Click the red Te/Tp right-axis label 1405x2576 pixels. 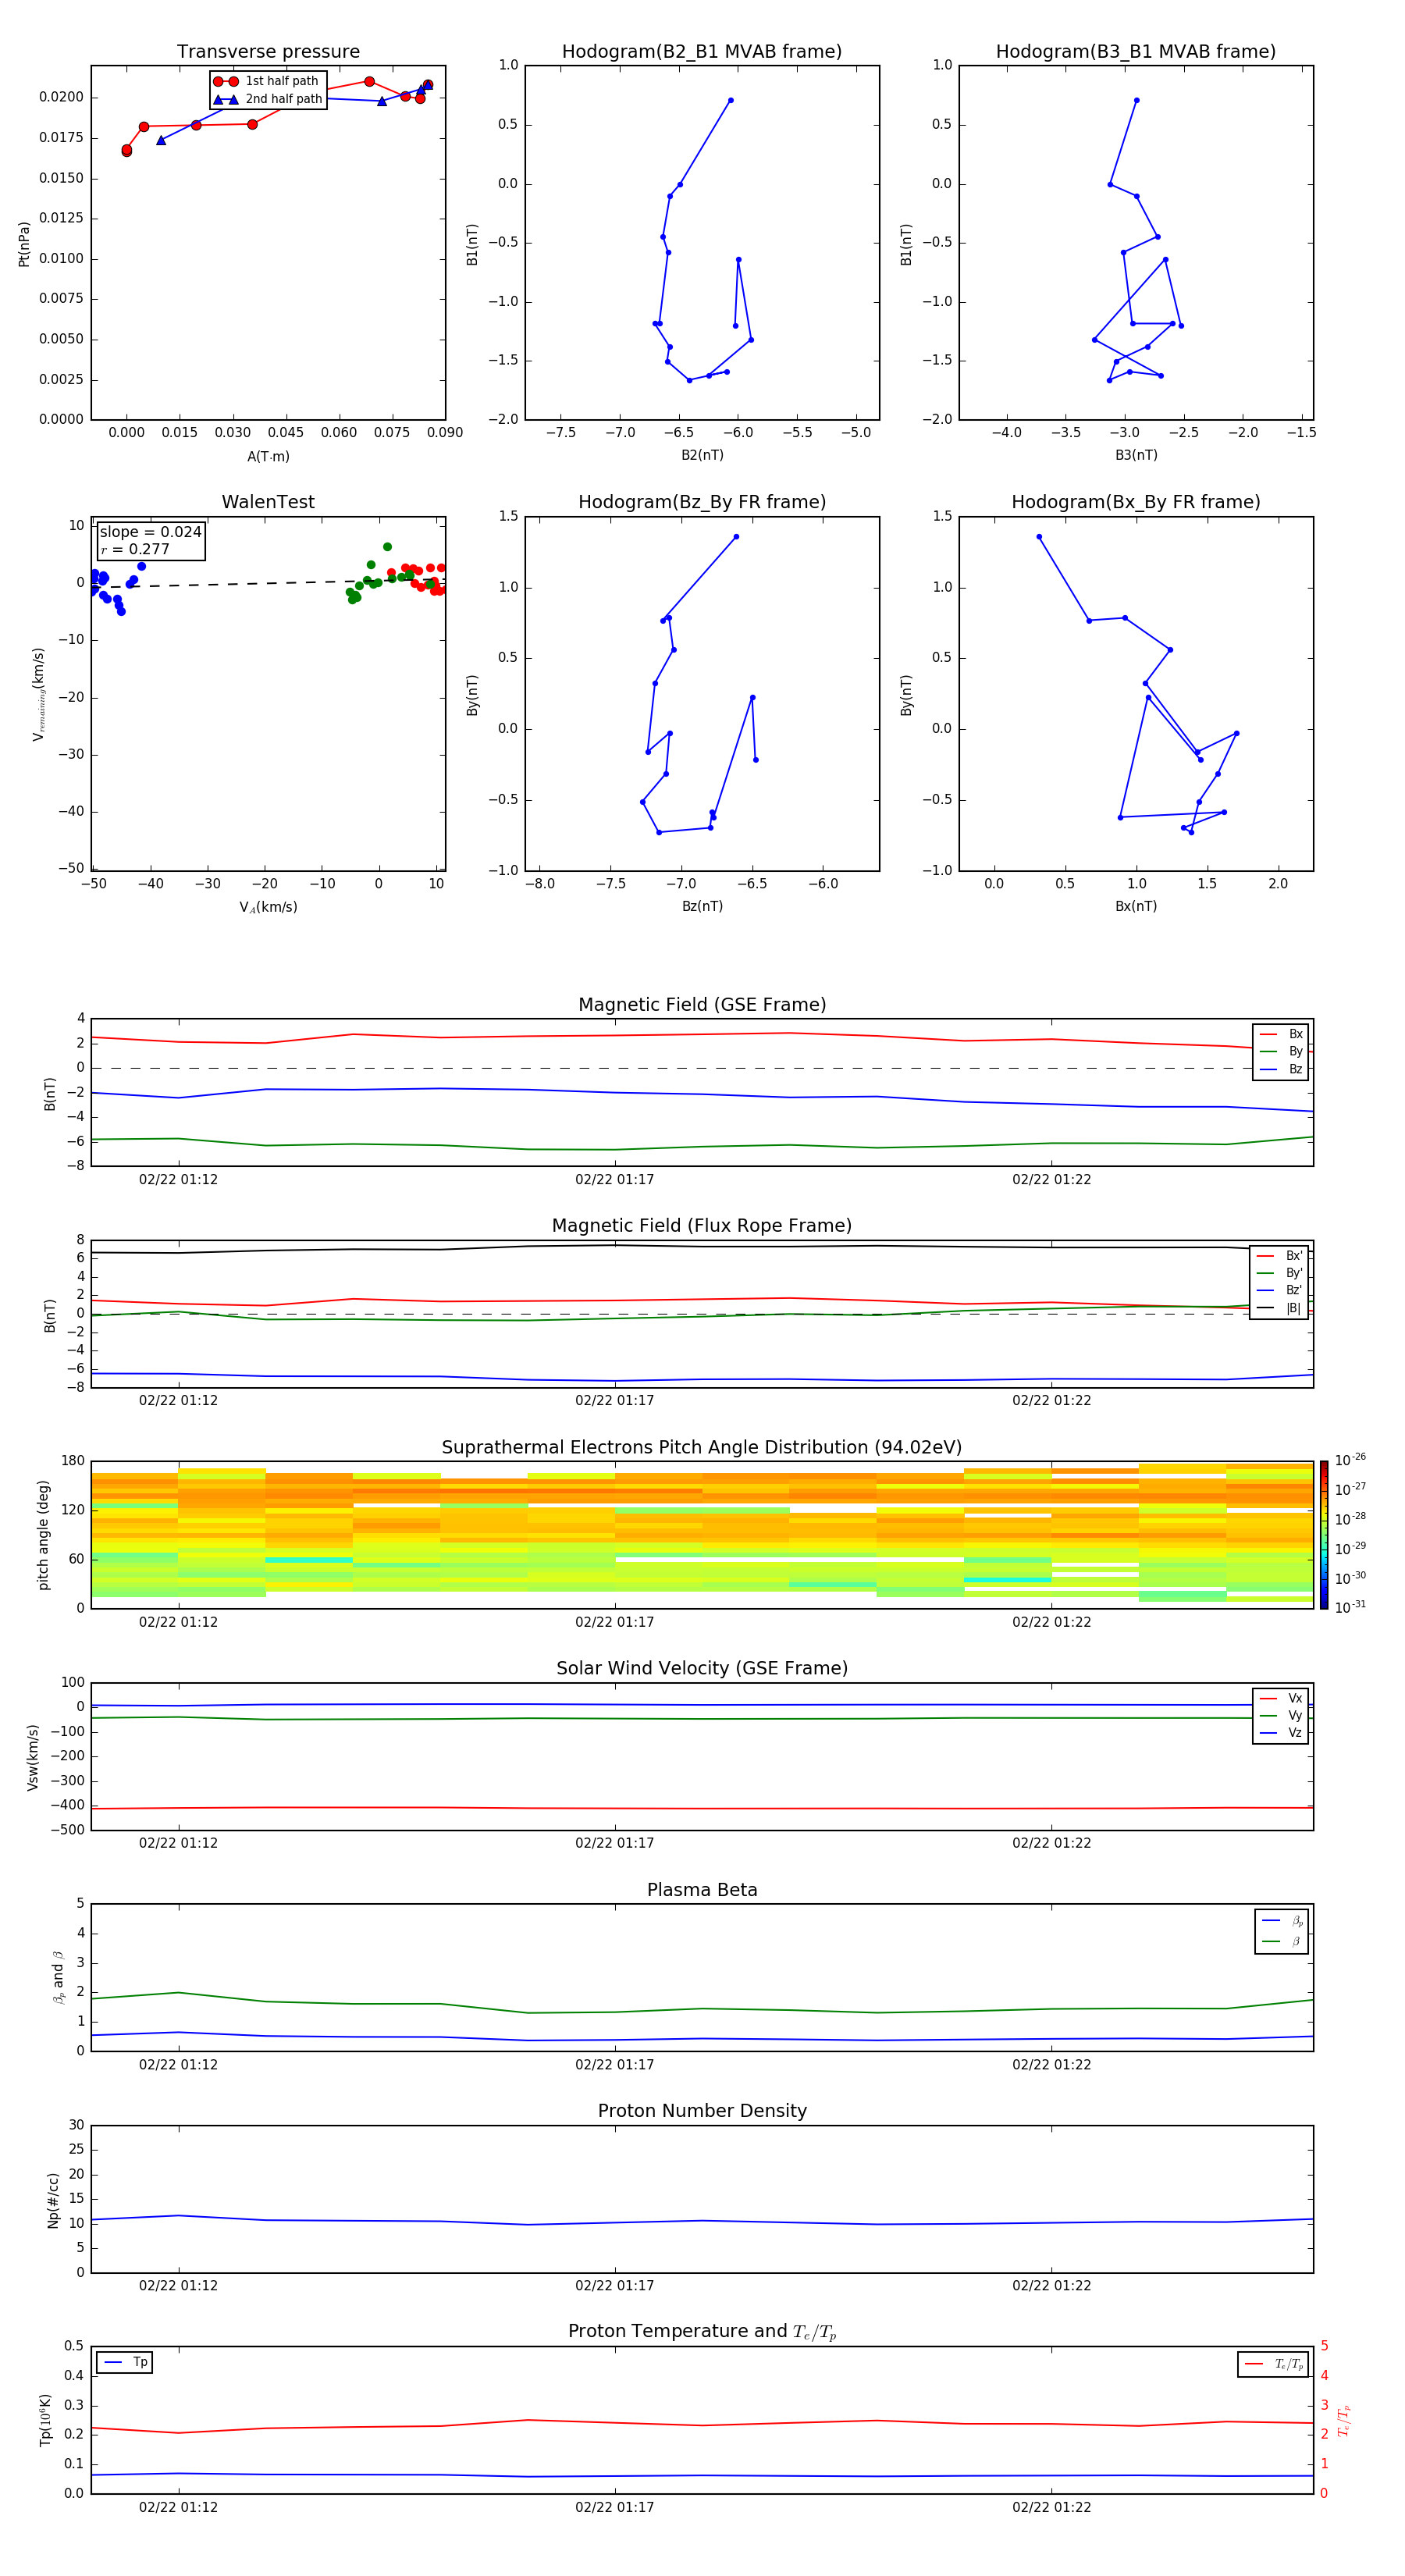(1343, 2420)
